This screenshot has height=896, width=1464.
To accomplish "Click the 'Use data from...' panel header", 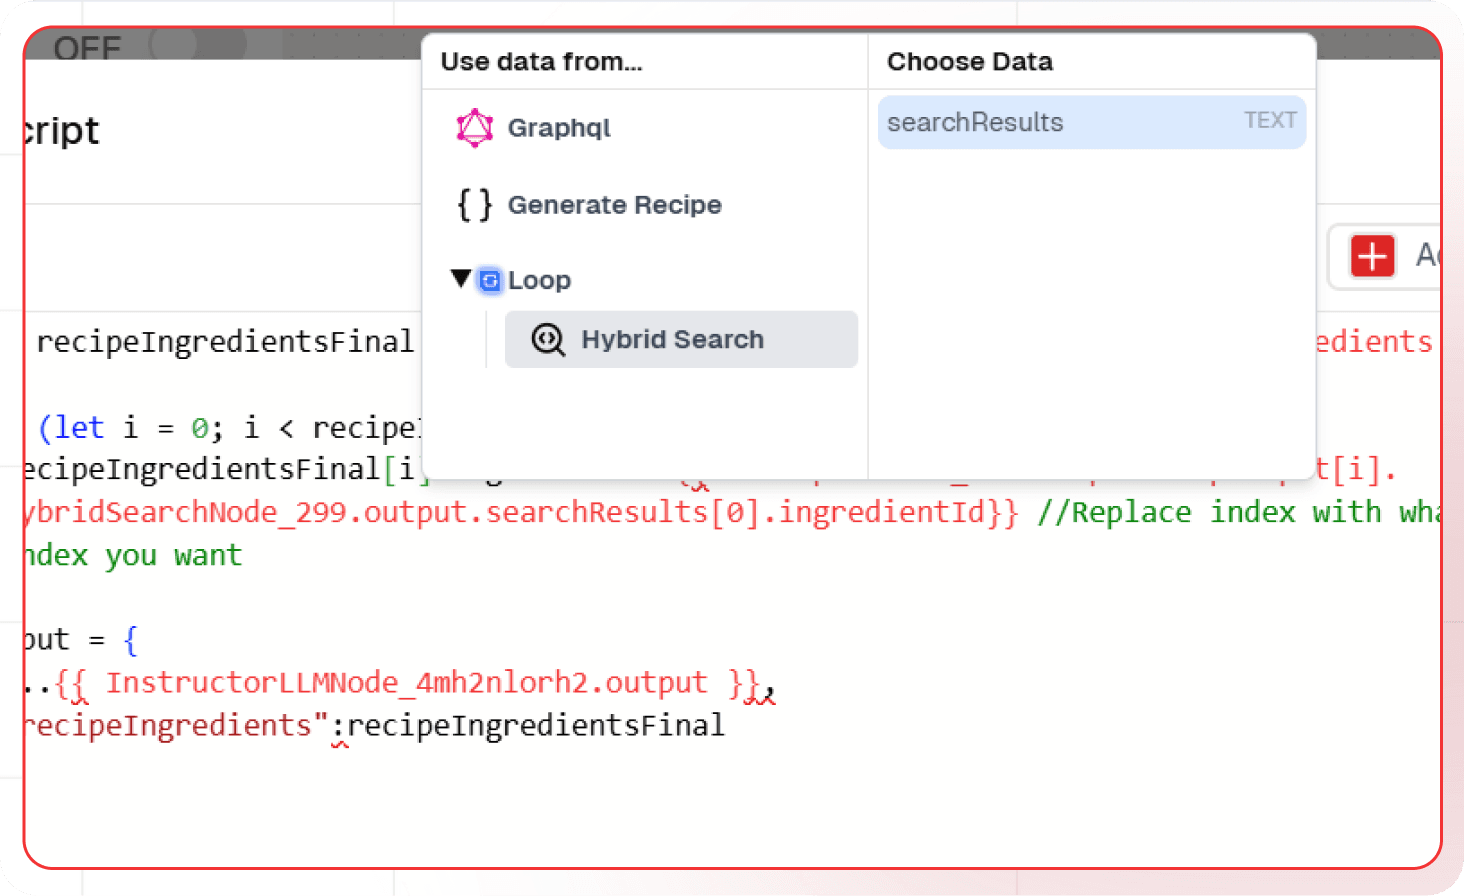I will pos(541,62).
